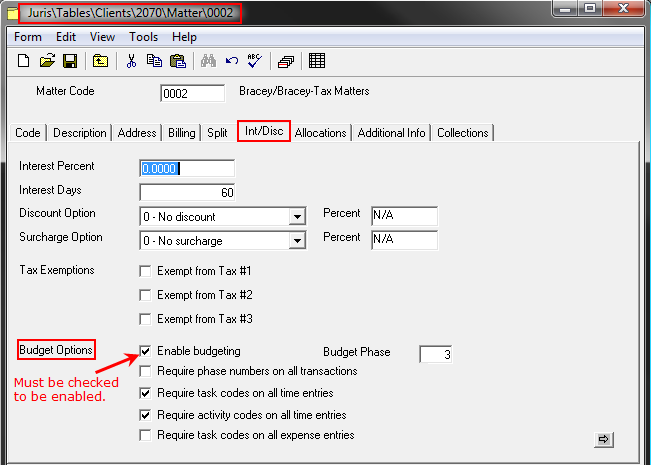Click the Copy toolbar icon

(154, 61)
